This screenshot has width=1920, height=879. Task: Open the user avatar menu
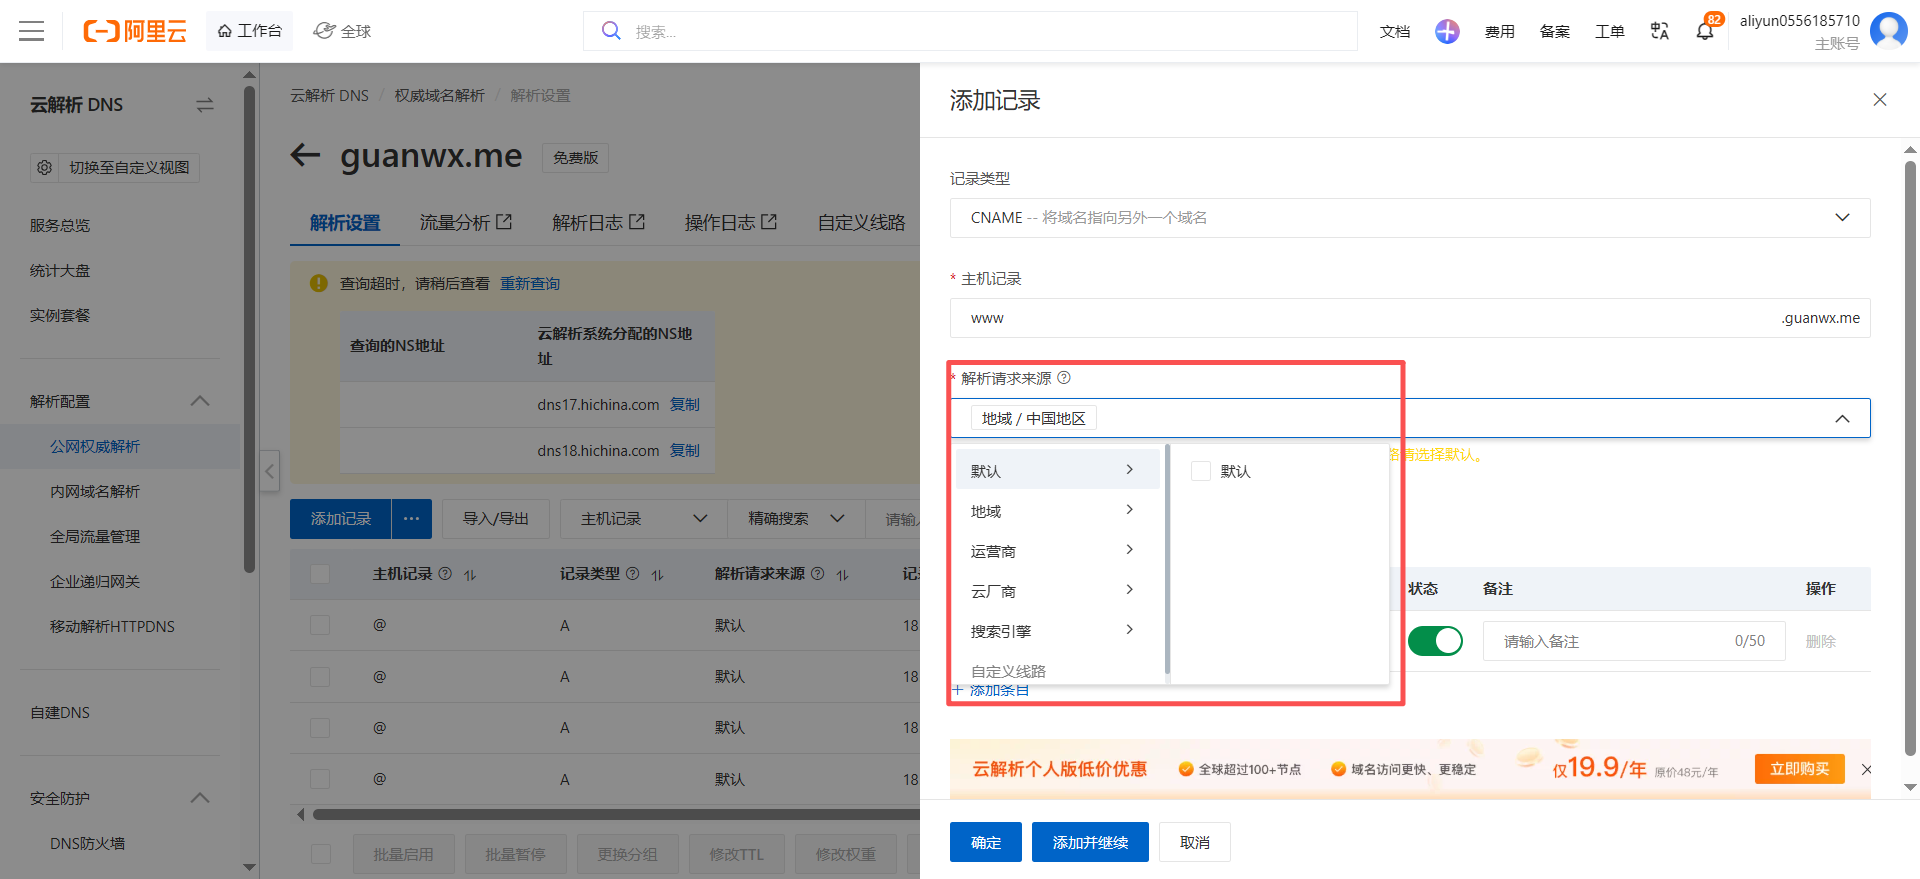[x=1888, y=30]
